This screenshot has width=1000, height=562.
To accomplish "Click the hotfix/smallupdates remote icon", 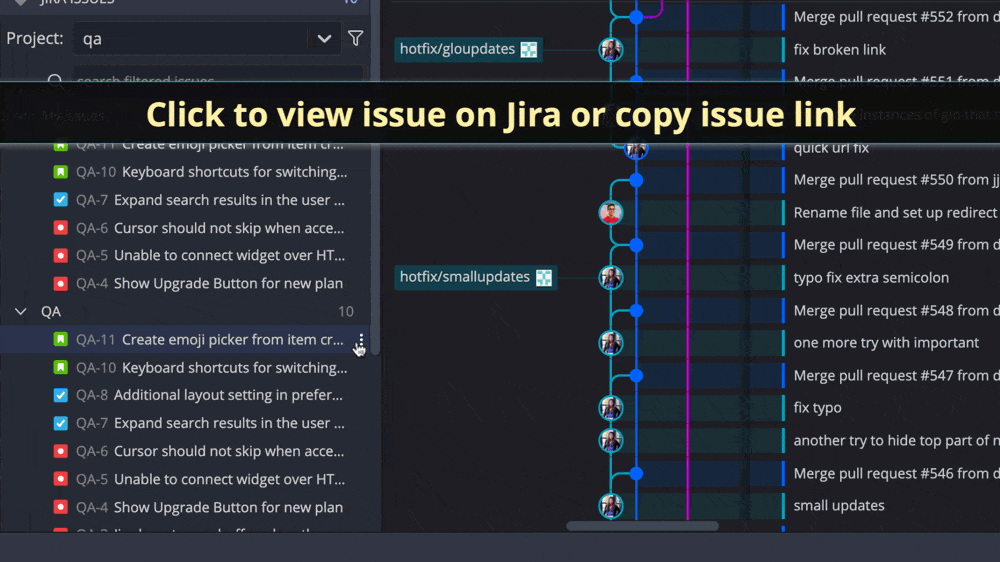I will coord(544,277).
